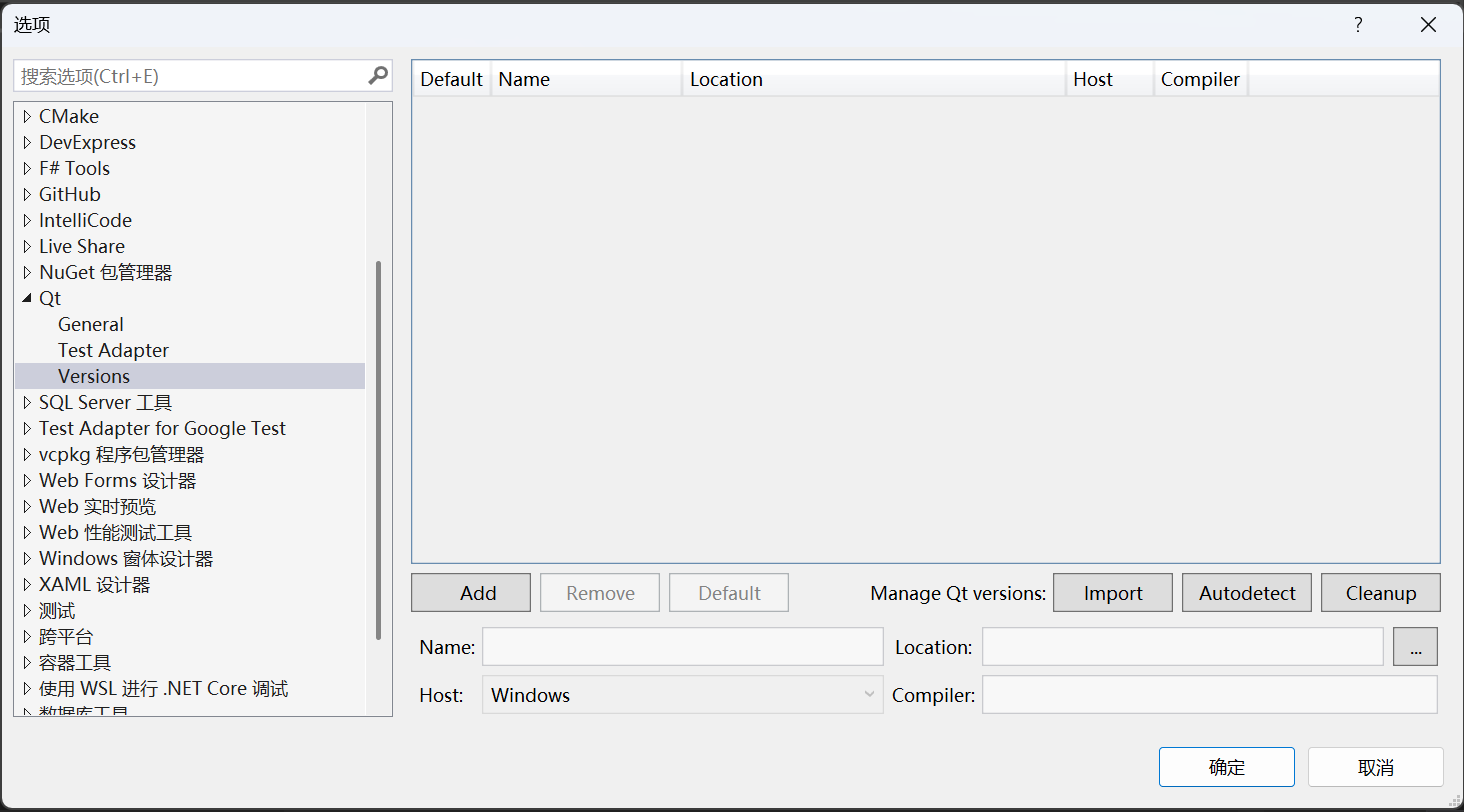Click the Autodetect button
Image resolution: width=1464 pixels, height=812 pixels.
coord(1246,592)
